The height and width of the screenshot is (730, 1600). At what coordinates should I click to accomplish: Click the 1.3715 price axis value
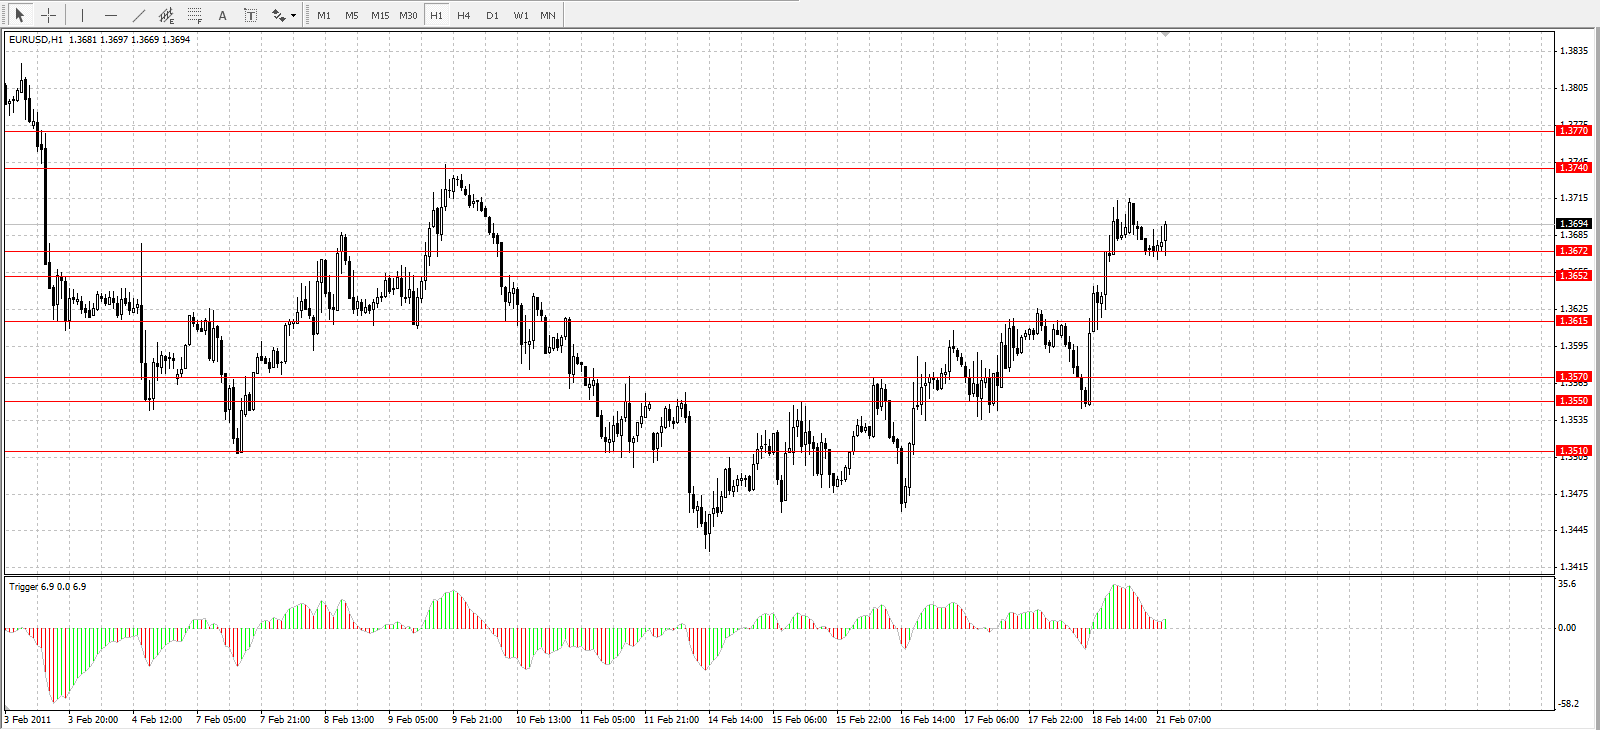(x=1574, y=198)
